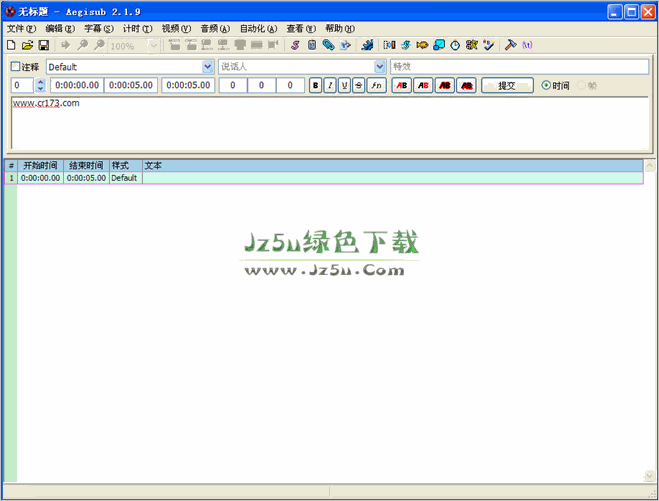Screen dimensions: 659x501
Task: Toggle underline formatting button U
Action: (344, 85)
